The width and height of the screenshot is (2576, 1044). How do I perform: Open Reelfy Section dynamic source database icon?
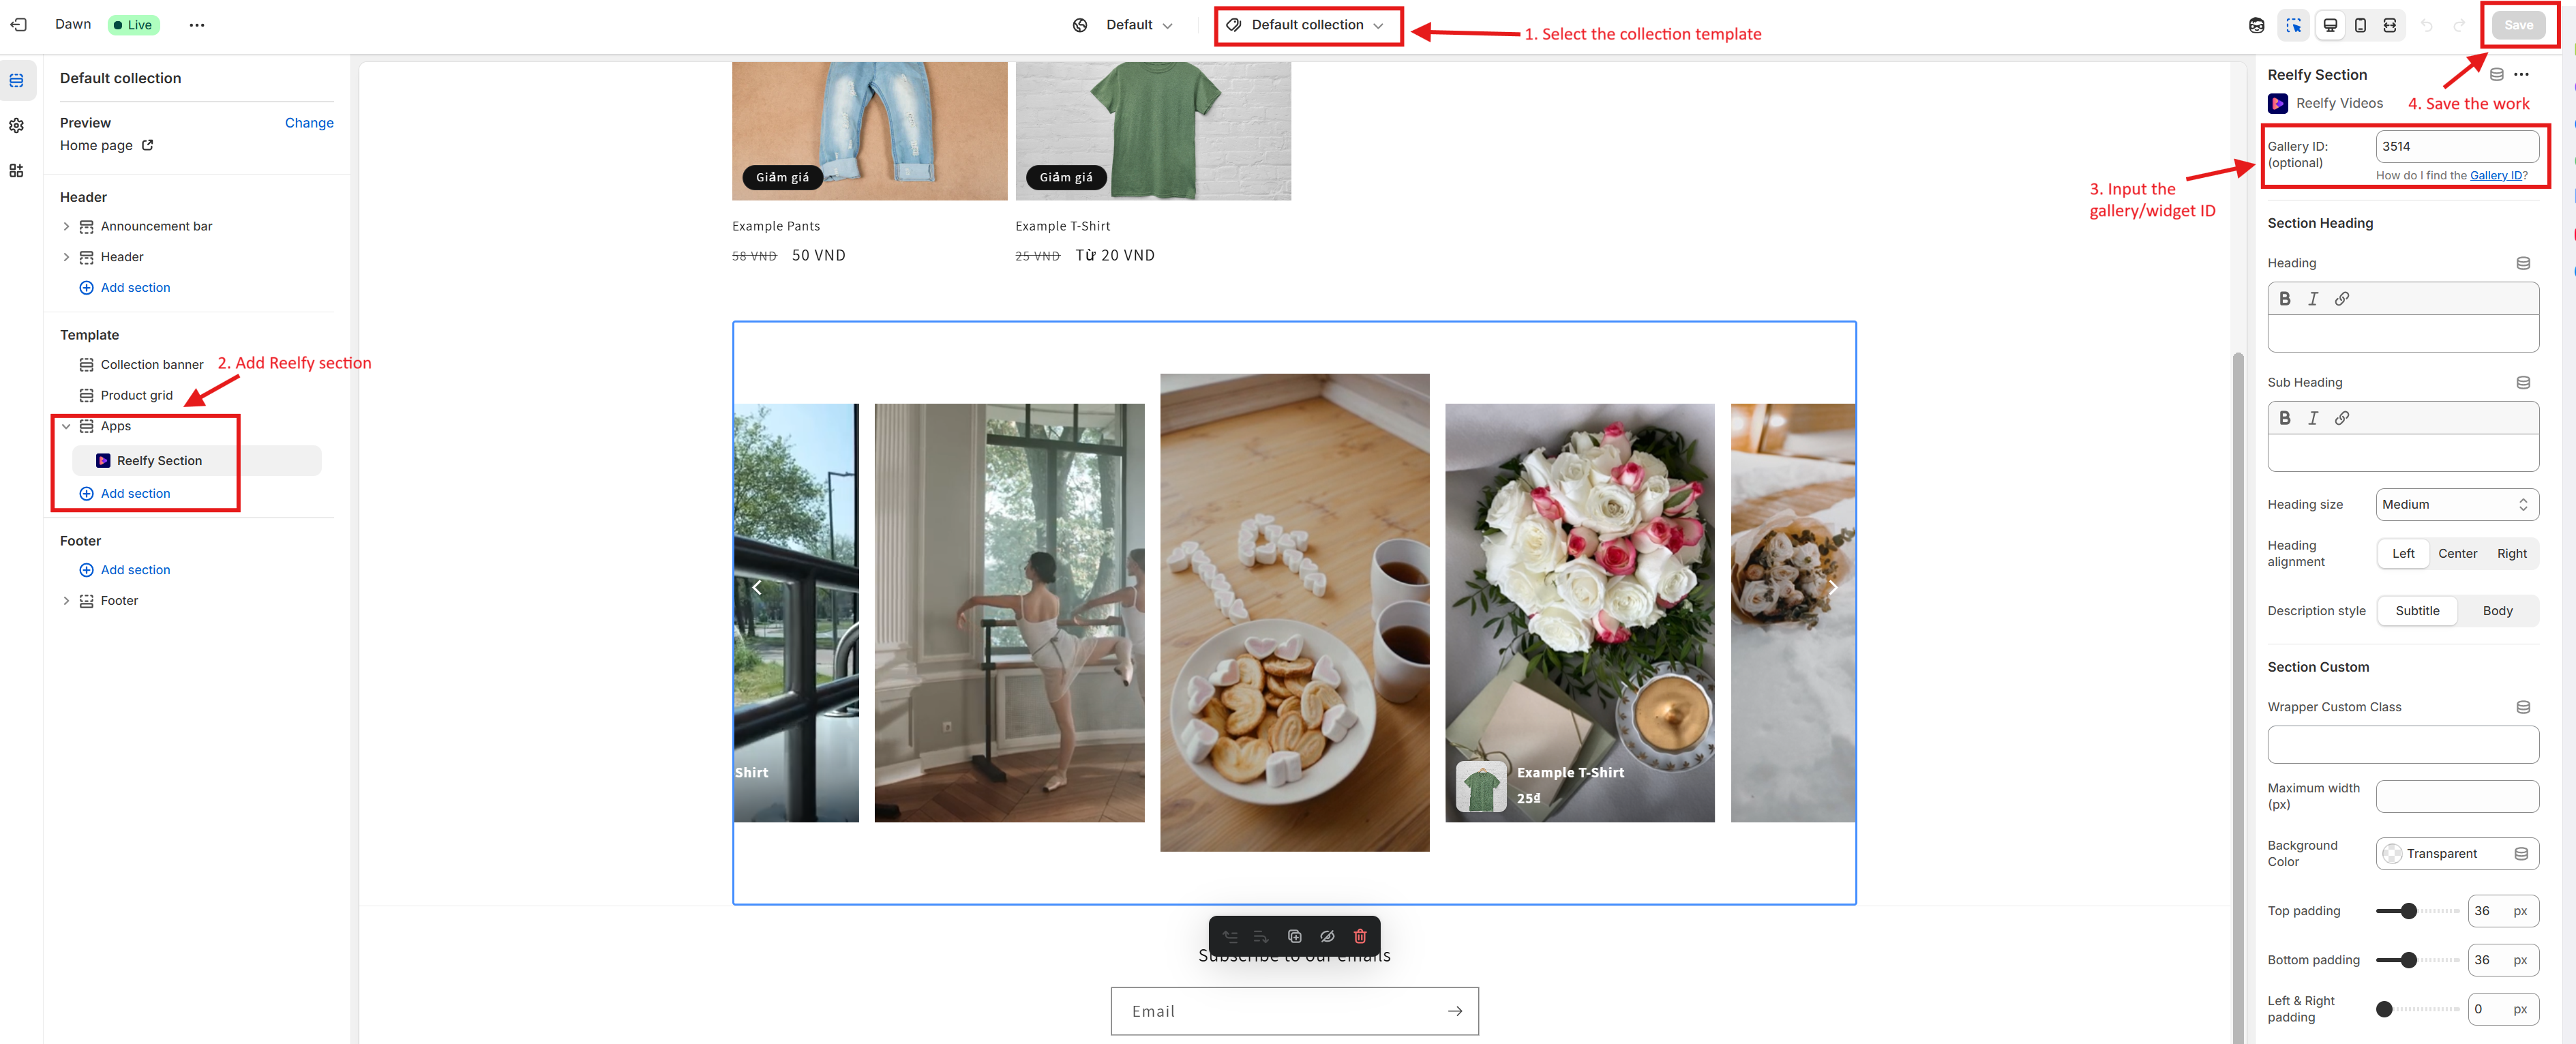pyautogui.click(x=2496, y=74)
